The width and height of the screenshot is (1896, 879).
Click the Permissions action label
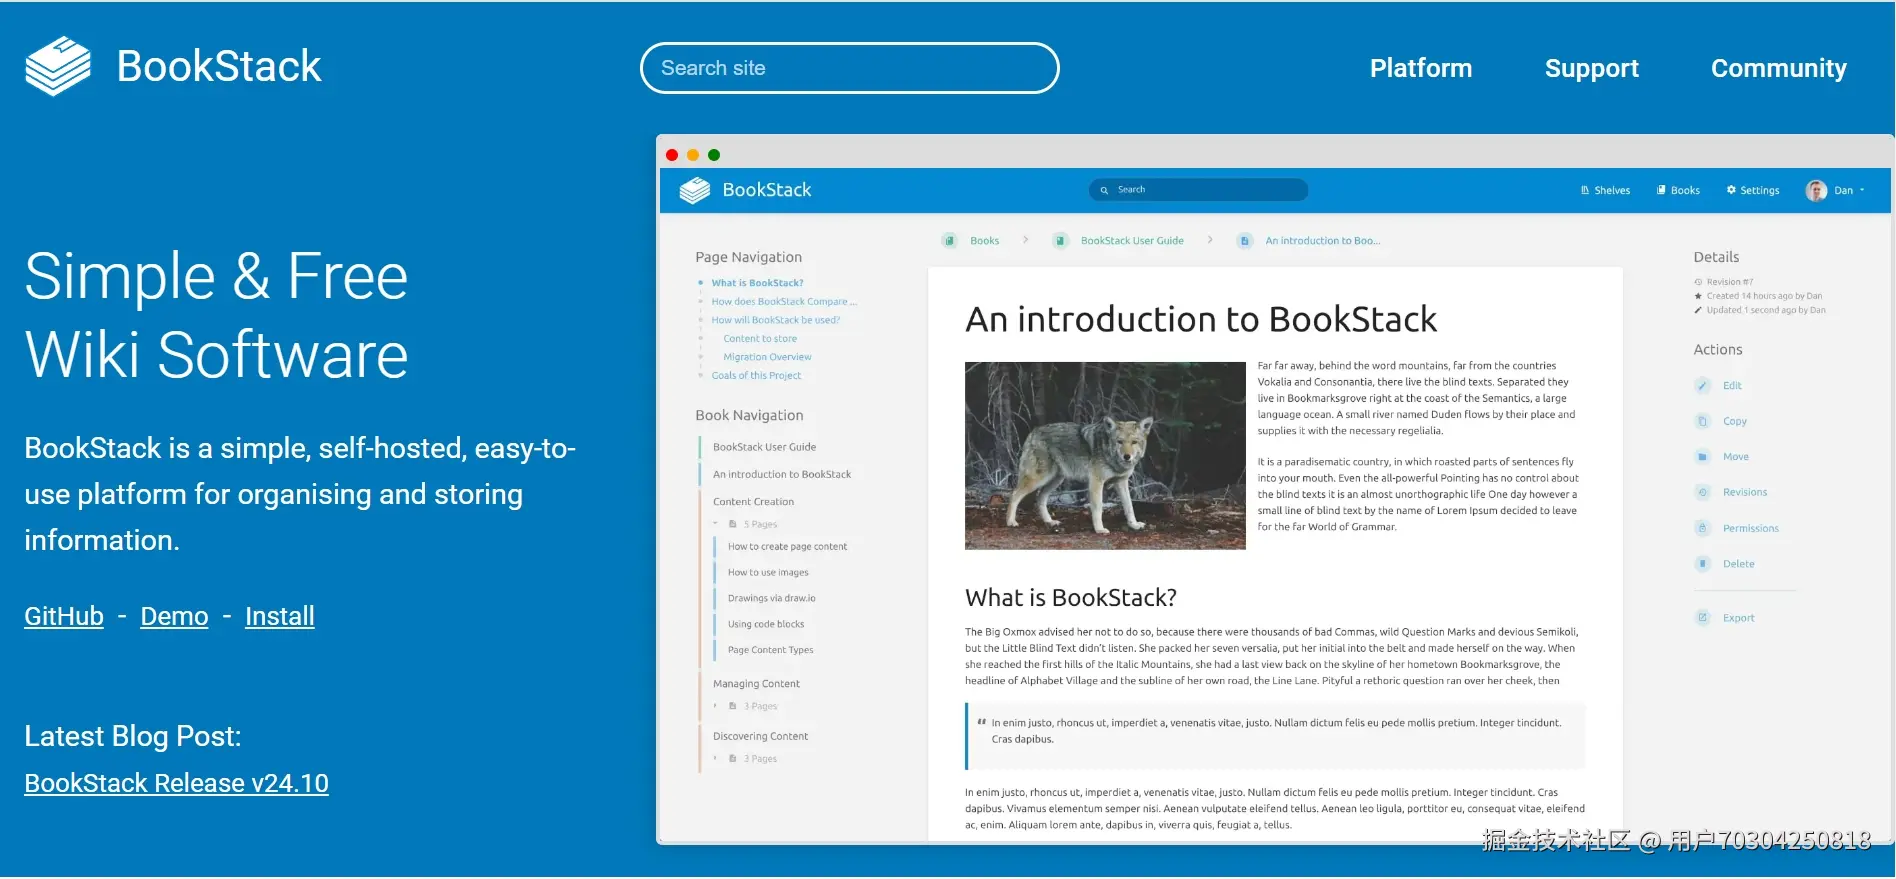coord(1750,529)
